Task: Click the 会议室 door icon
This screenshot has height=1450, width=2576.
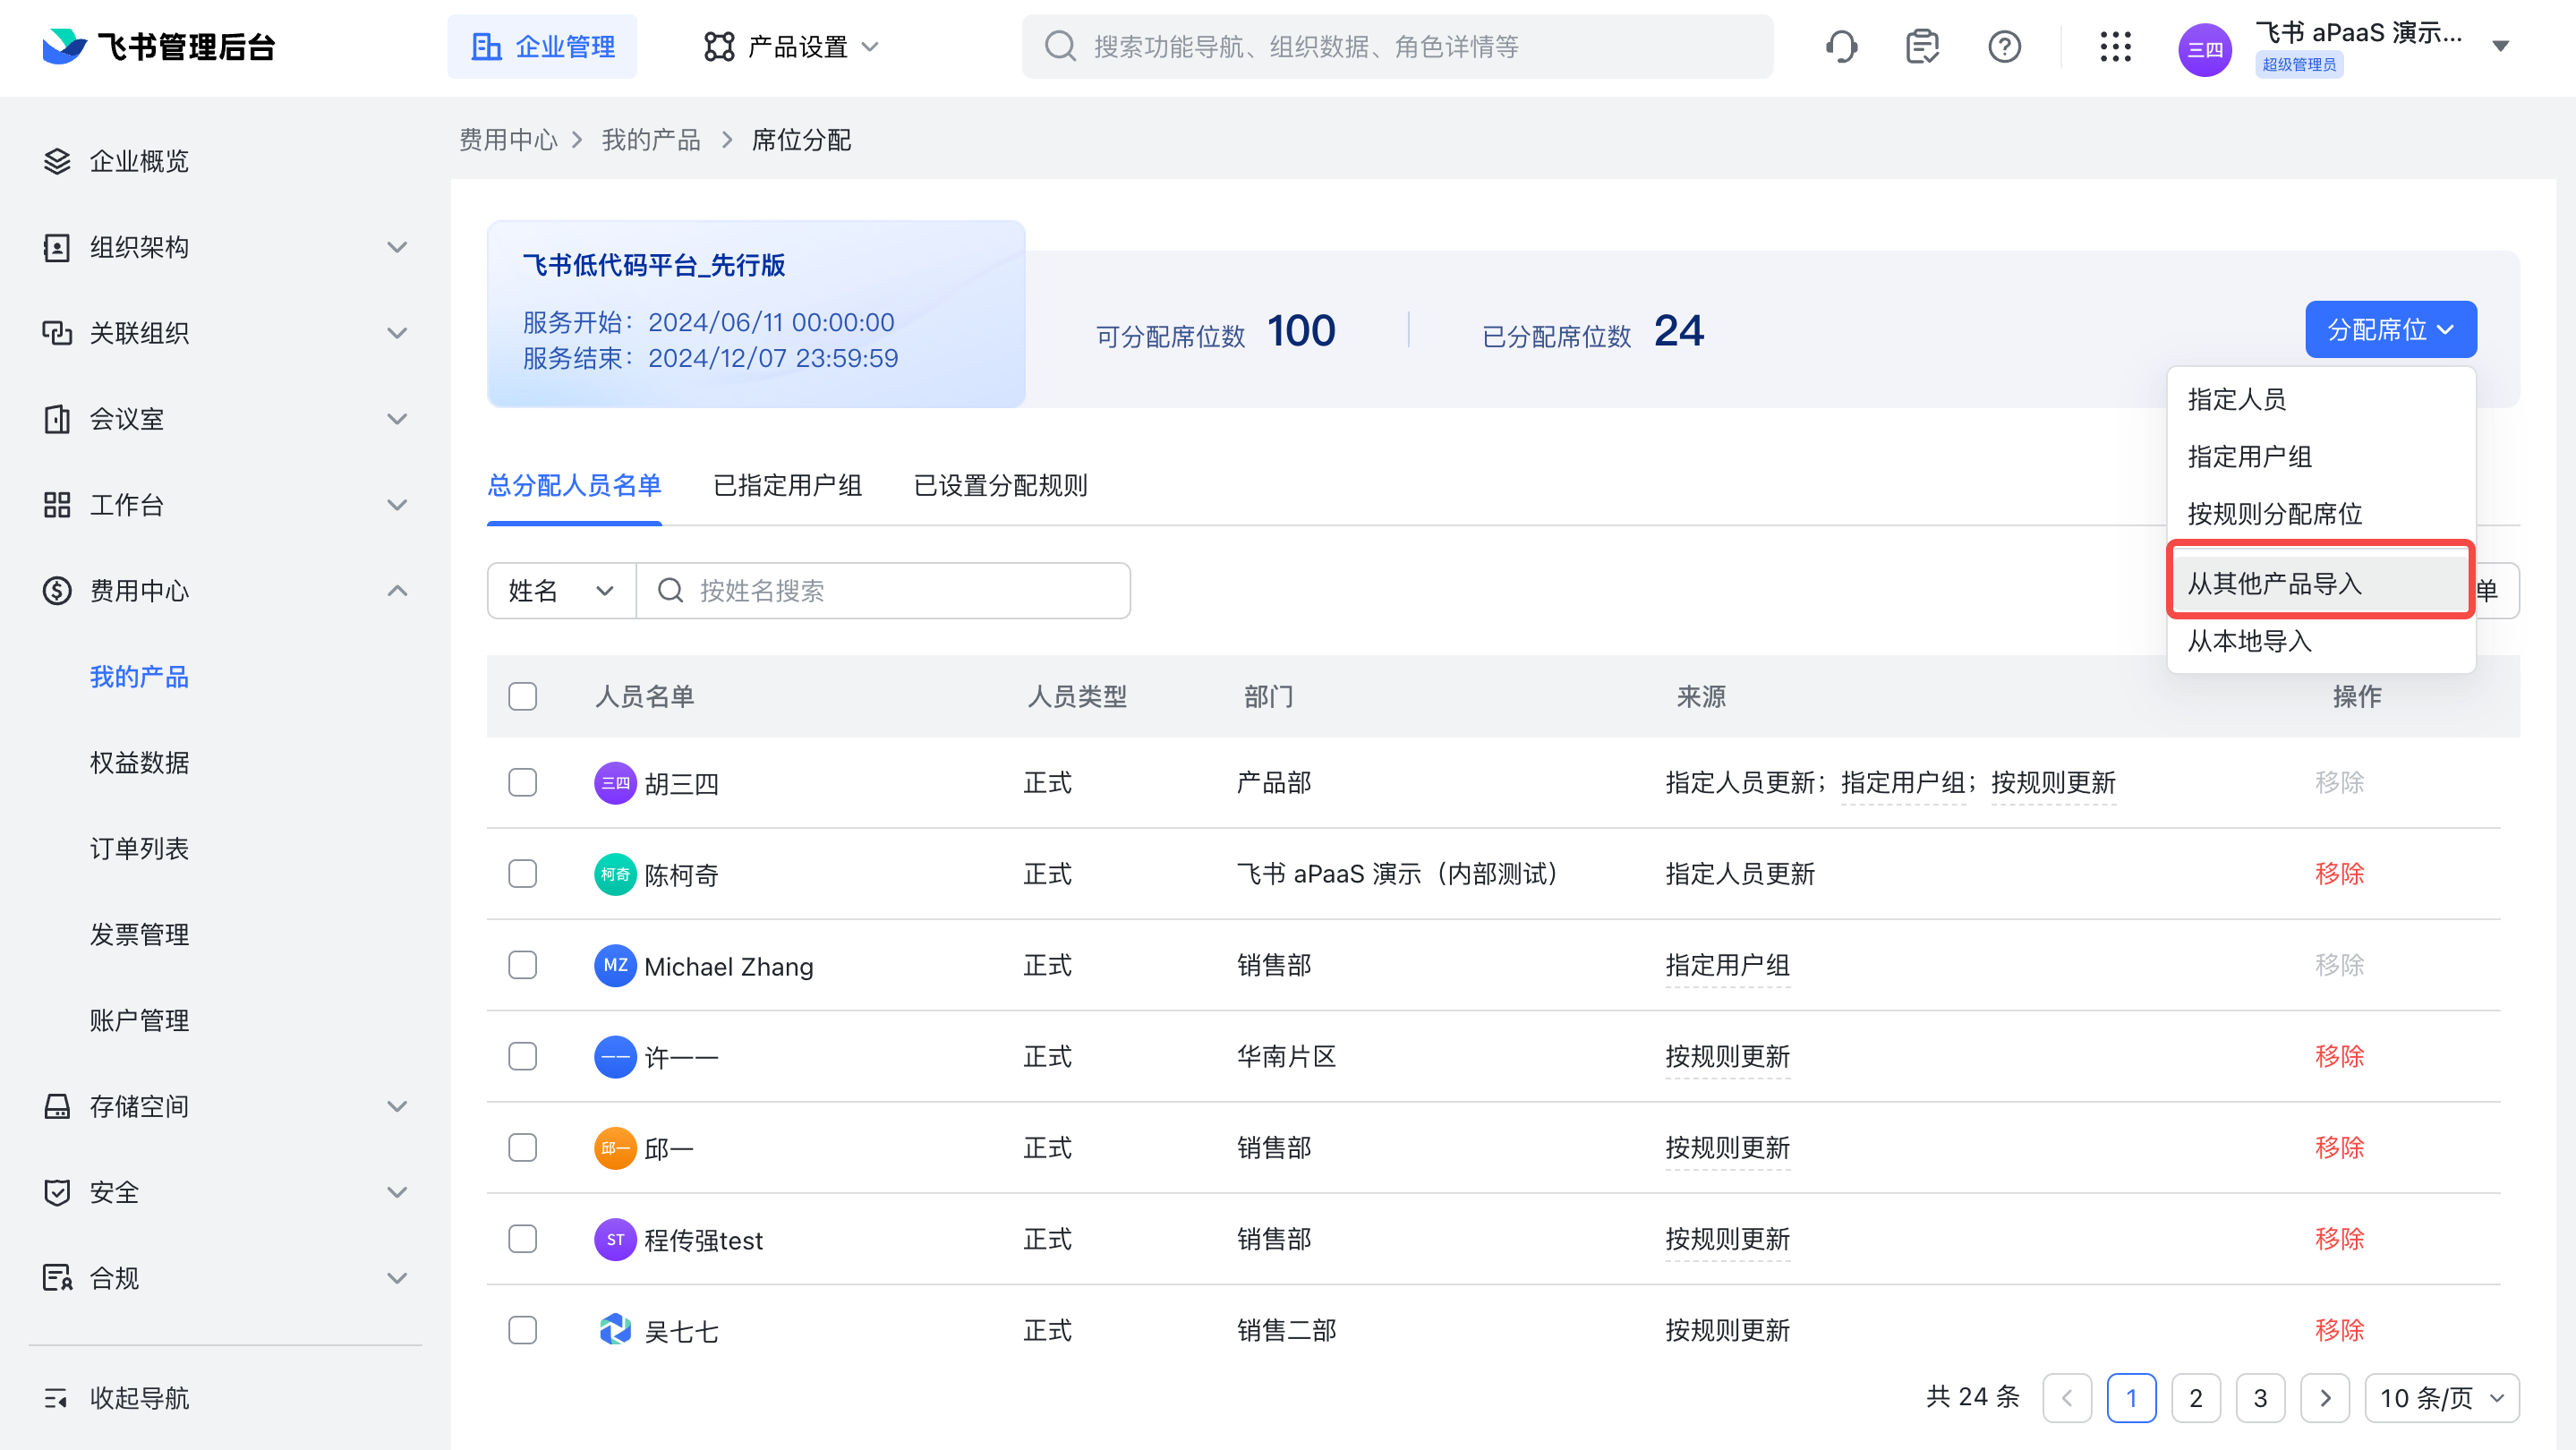Action: coord(57,419)
